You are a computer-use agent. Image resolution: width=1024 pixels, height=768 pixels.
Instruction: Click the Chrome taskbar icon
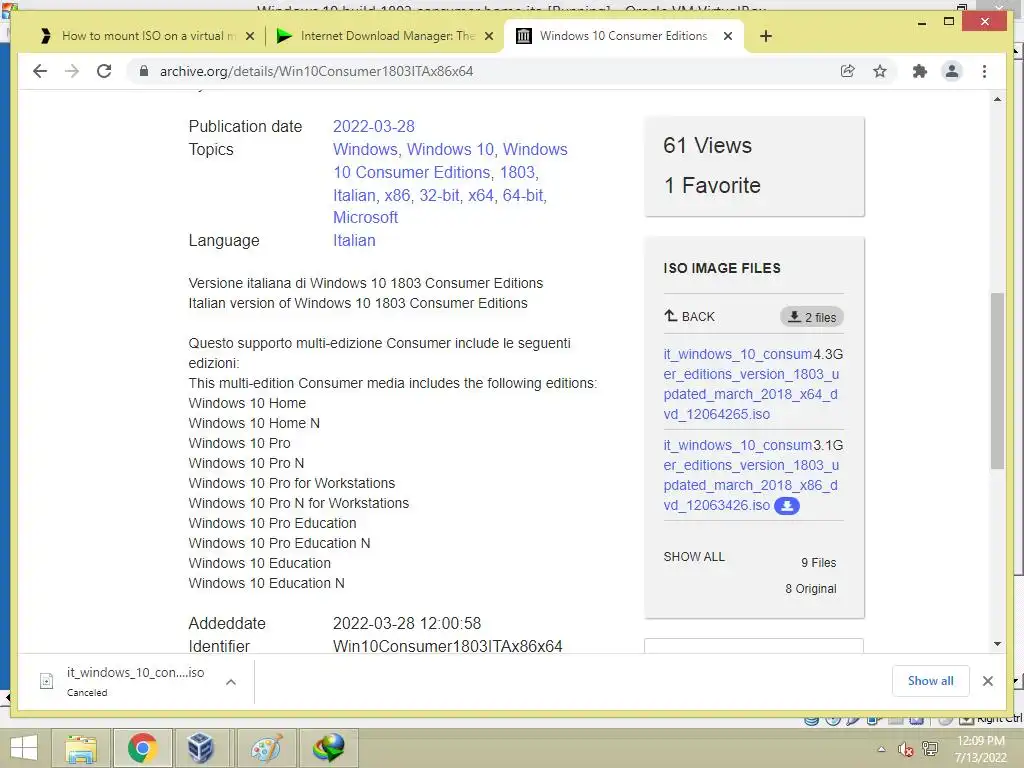(142, 748)
